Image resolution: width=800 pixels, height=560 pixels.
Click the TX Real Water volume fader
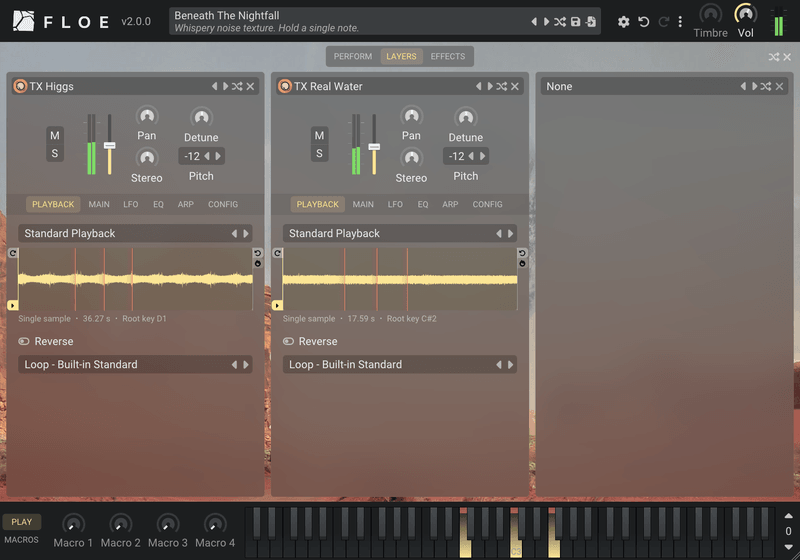[374, 147]
